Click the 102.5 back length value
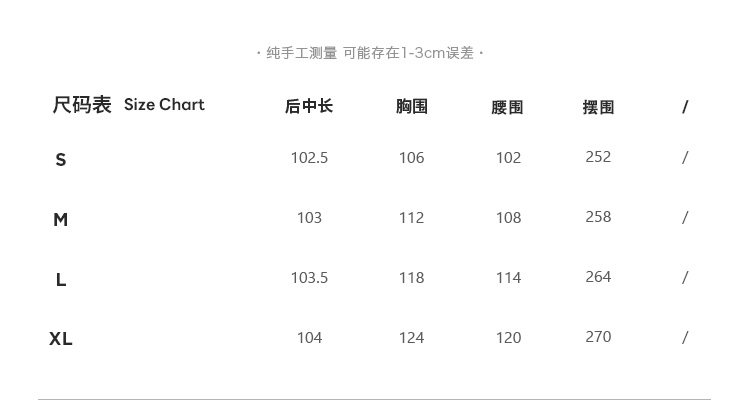Viewport: 750px width, 416px height. pos(309,158)
